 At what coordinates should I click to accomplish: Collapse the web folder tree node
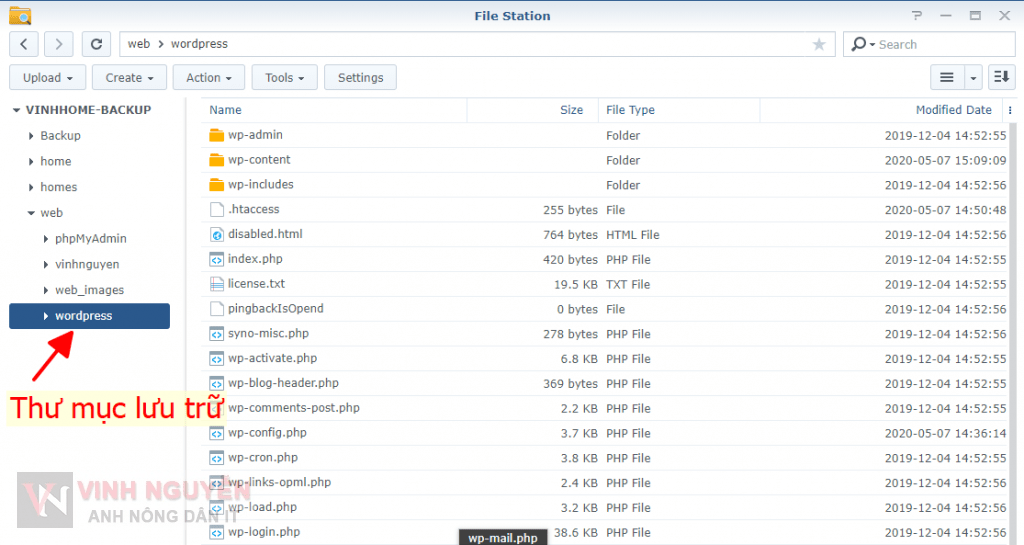coord(31,213)
